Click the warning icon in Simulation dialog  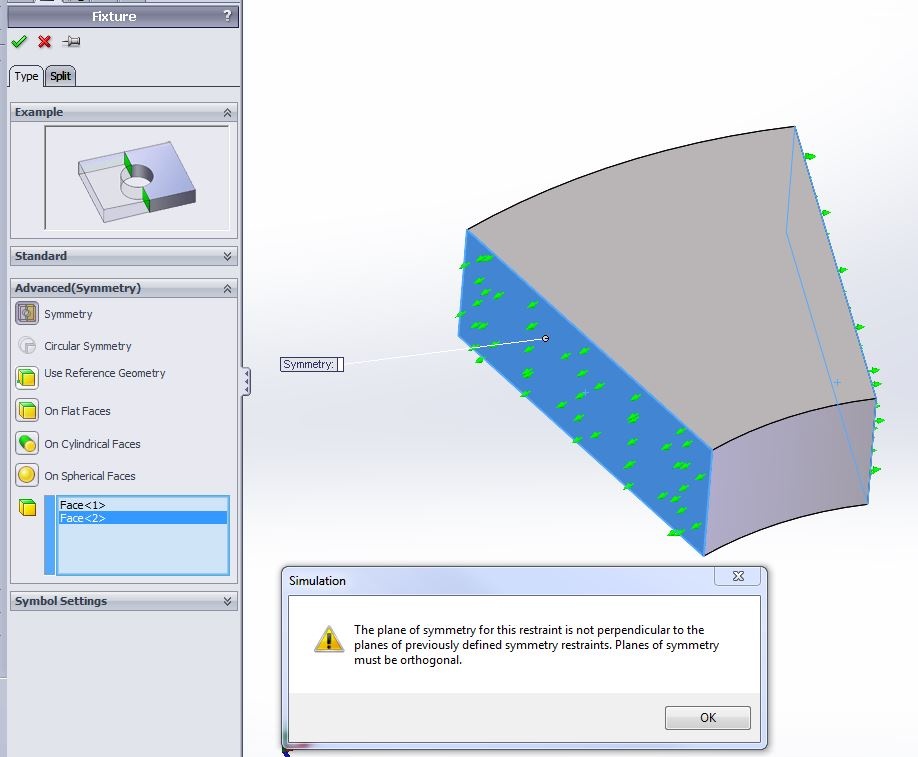(329, 639)
